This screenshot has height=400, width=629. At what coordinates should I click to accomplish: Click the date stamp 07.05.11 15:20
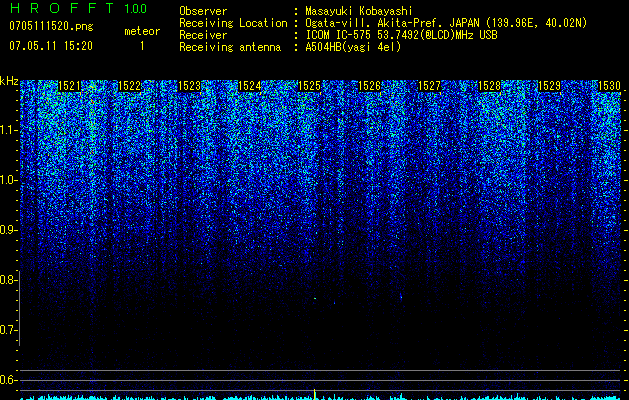[51, 46]
